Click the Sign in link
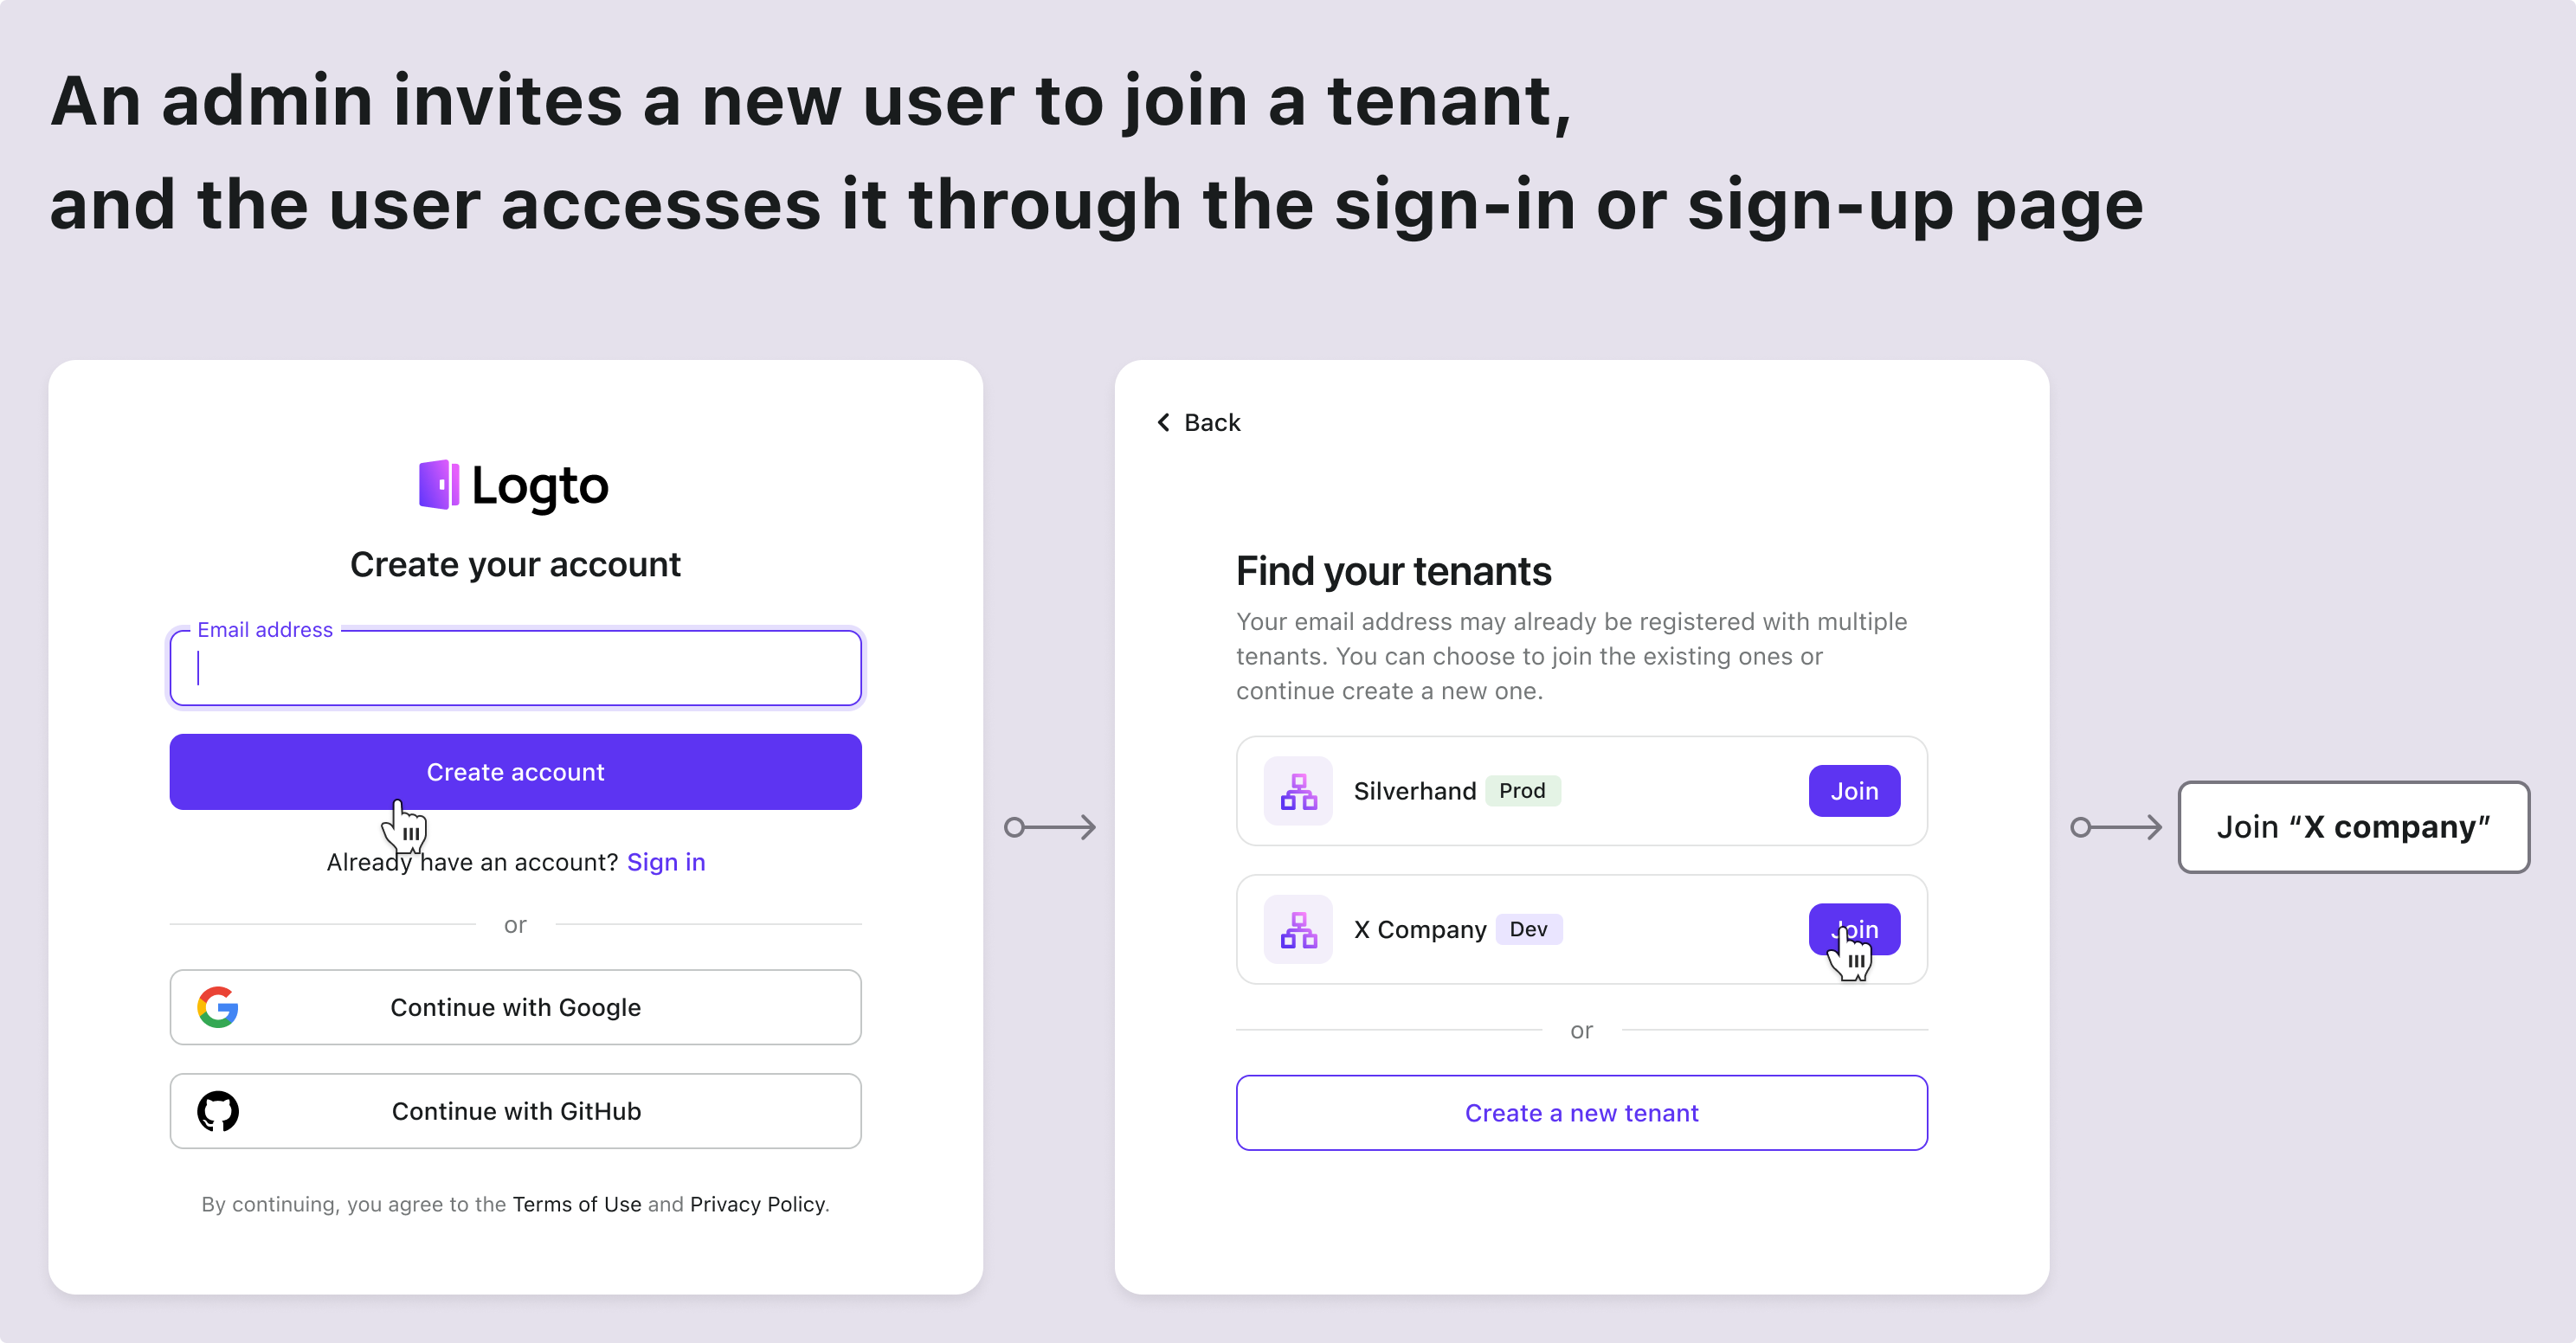 click(x=665, y=861)
